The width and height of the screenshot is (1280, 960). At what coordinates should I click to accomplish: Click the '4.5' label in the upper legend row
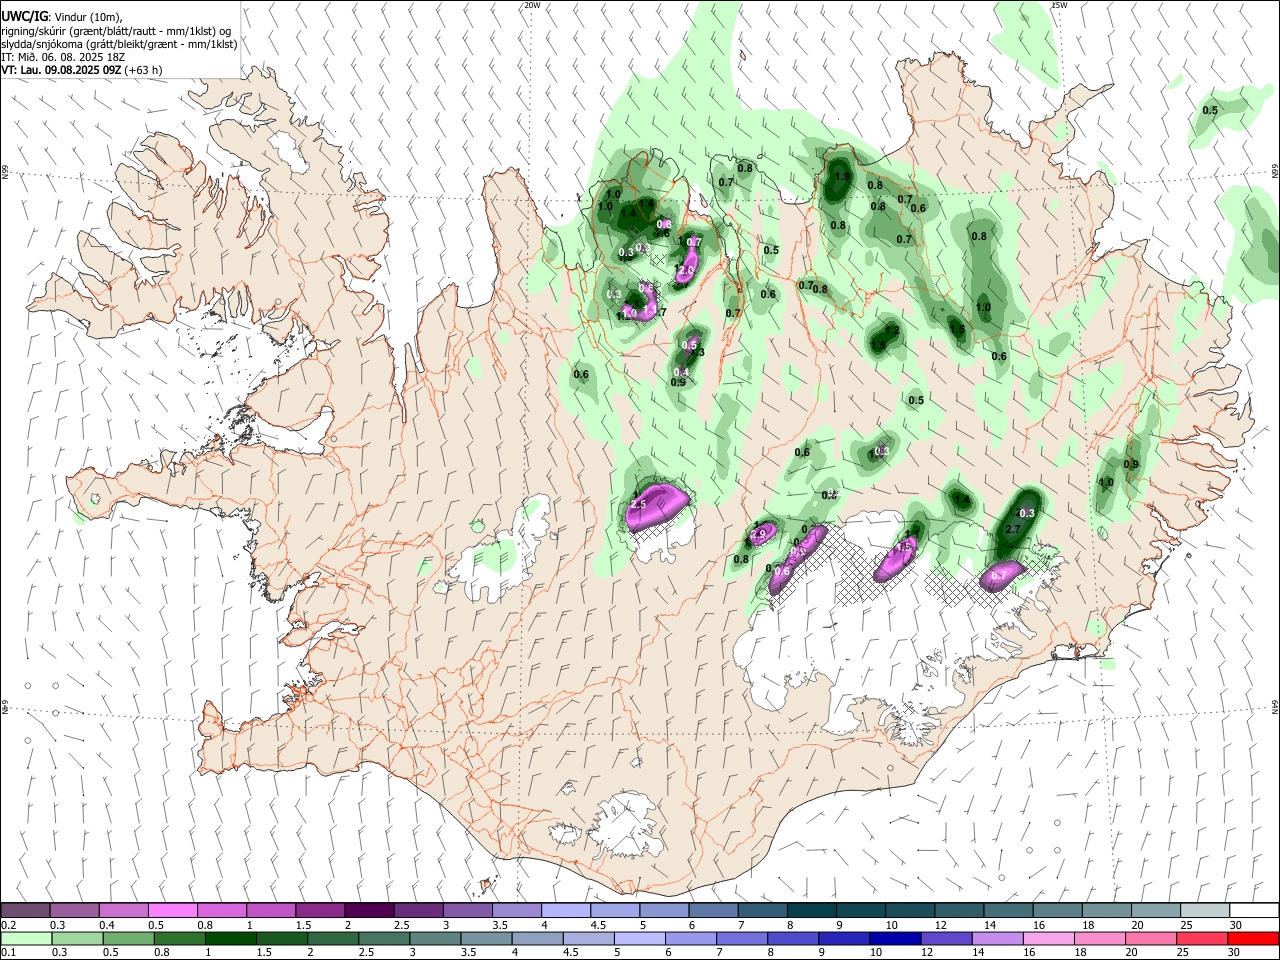coord(597,925)
